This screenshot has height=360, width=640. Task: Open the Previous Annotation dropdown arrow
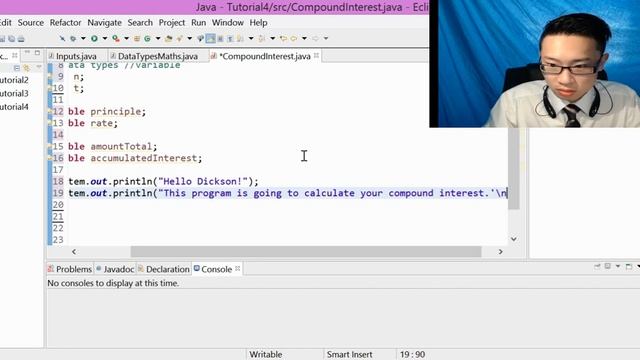(273, 38)
